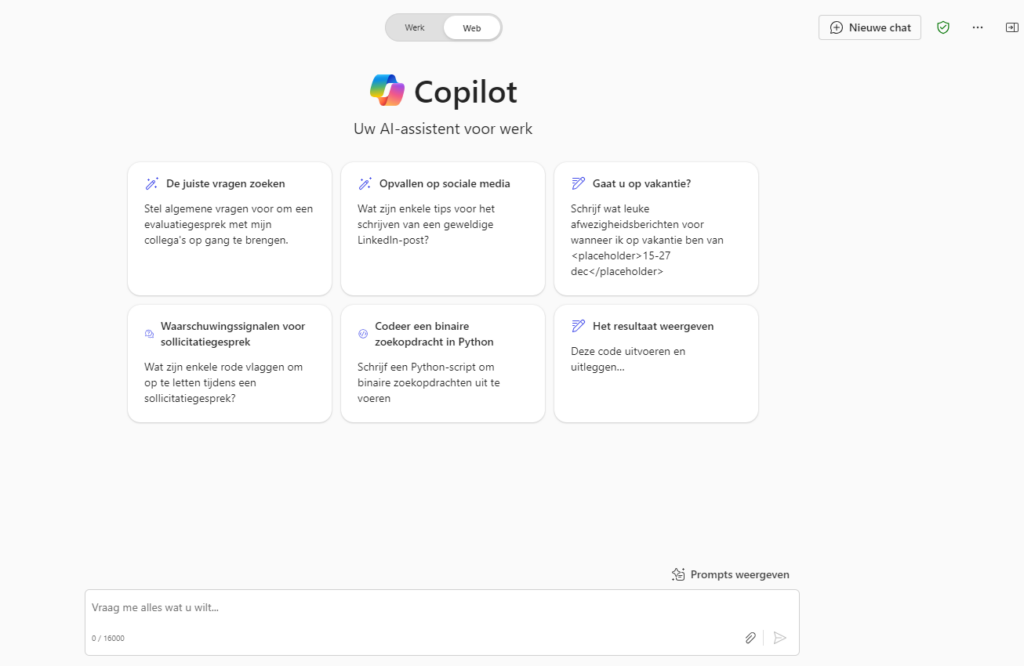
Task: Choose the Gaat u op vakantie? prompt card
Action: tap(656, 229)
